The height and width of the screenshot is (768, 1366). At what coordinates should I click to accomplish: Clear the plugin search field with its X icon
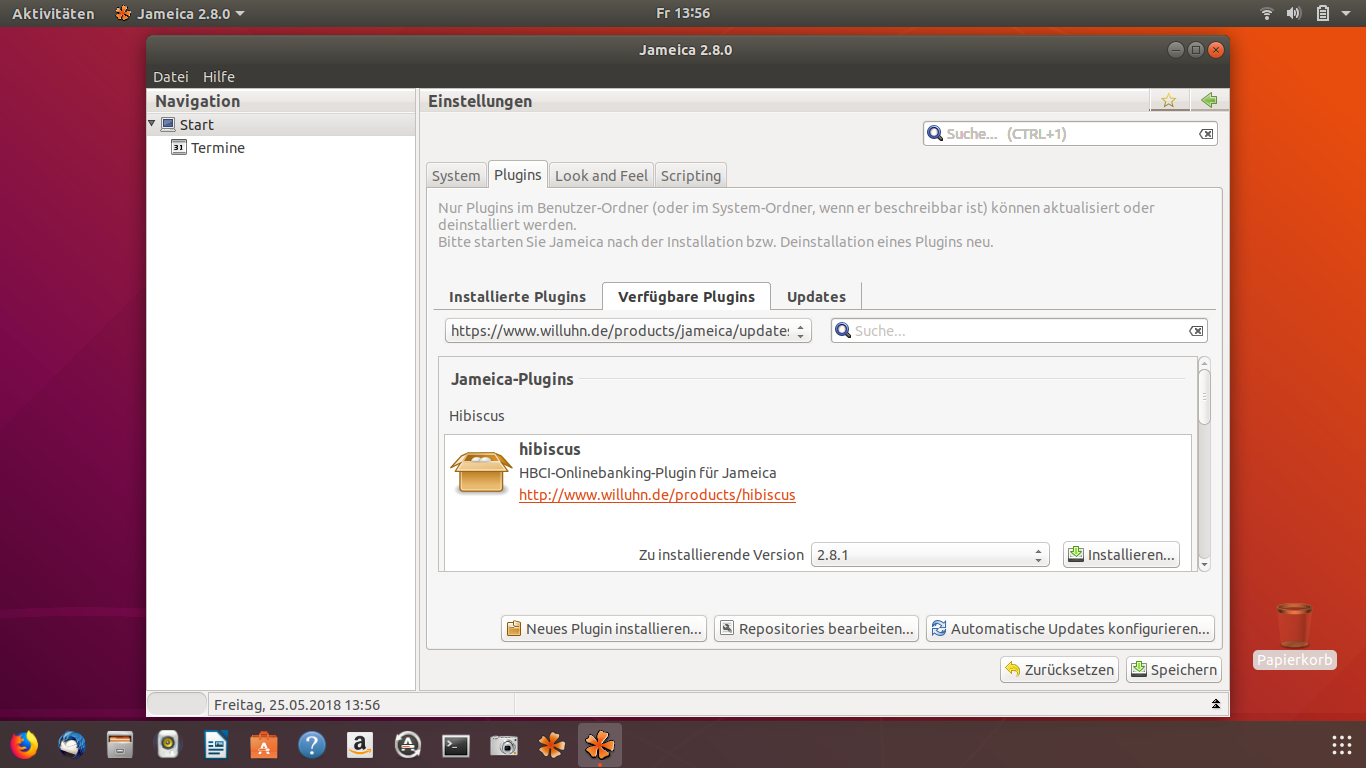[1196, 331]
